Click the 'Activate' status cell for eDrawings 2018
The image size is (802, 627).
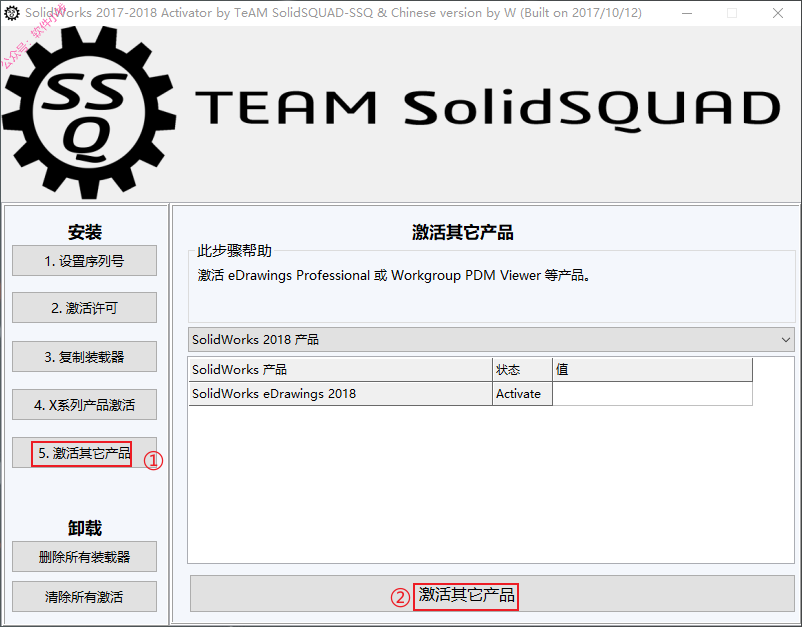point(522,394)
